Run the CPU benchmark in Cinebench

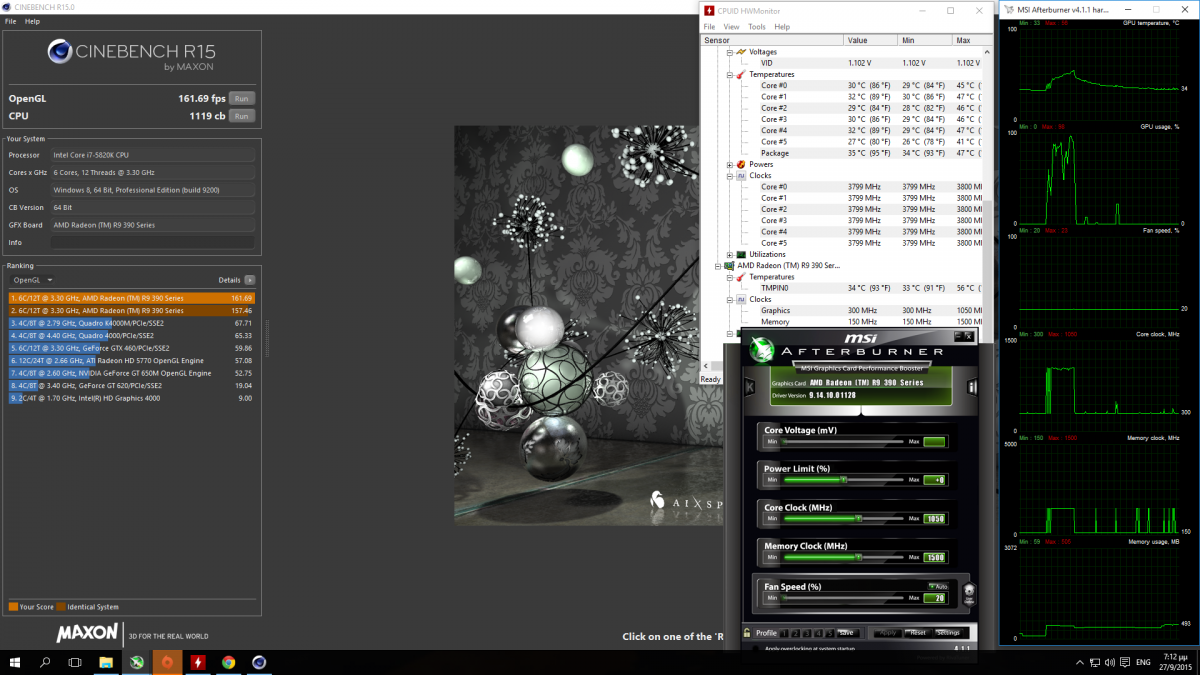click(240, 116)
